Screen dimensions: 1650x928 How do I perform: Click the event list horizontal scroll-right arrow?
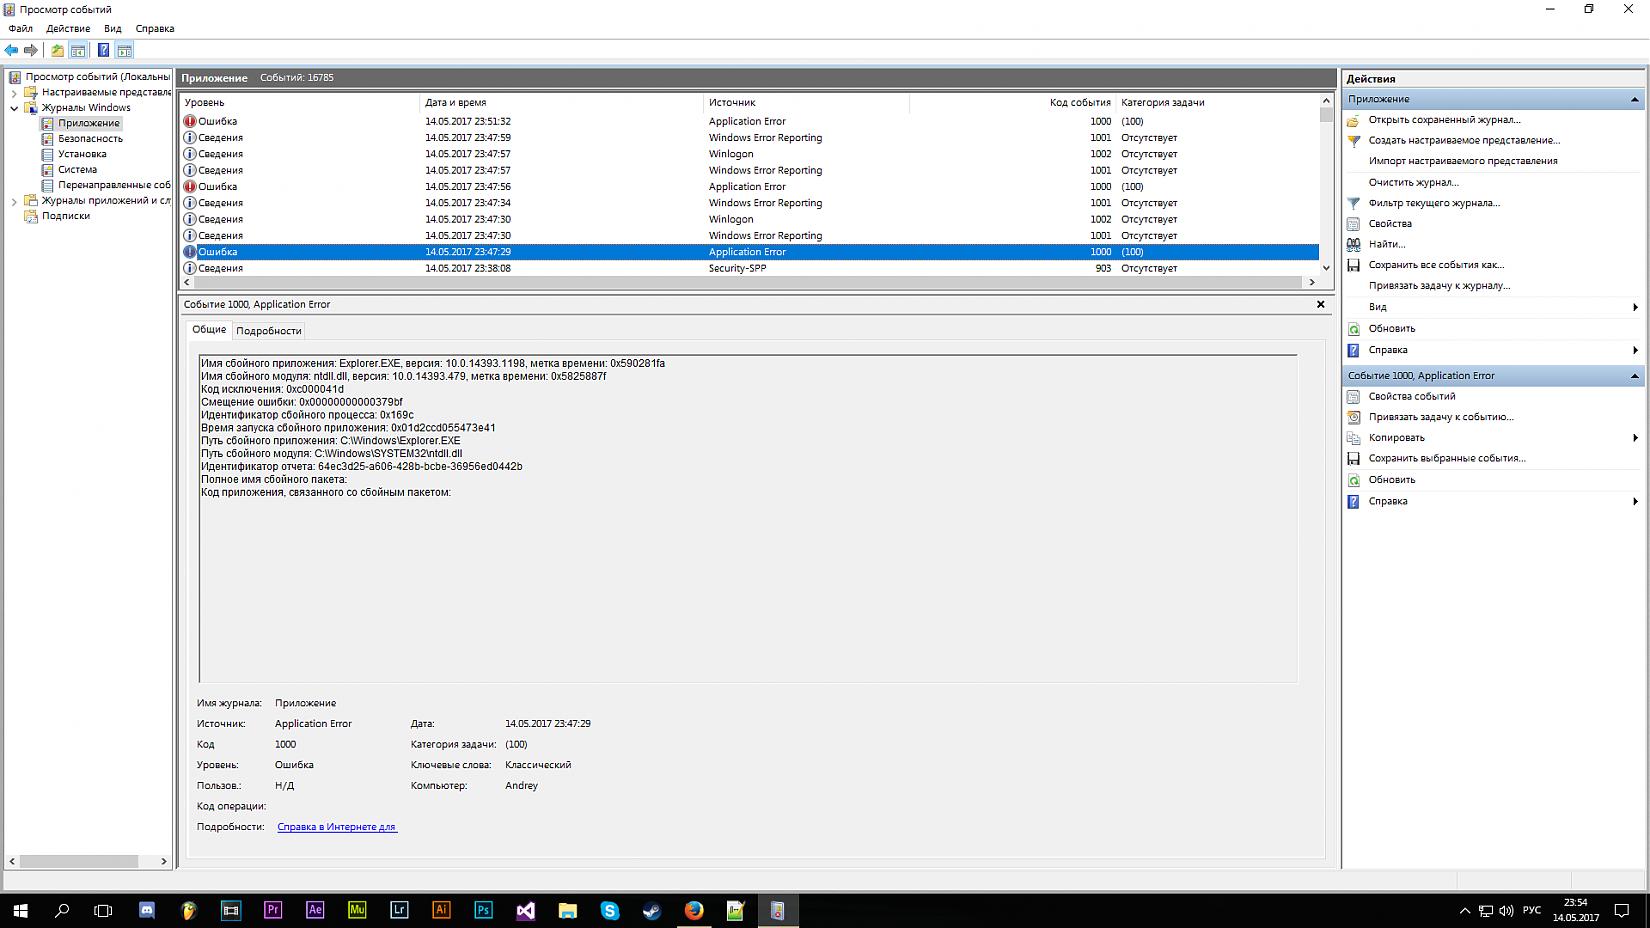[1312, 282]
